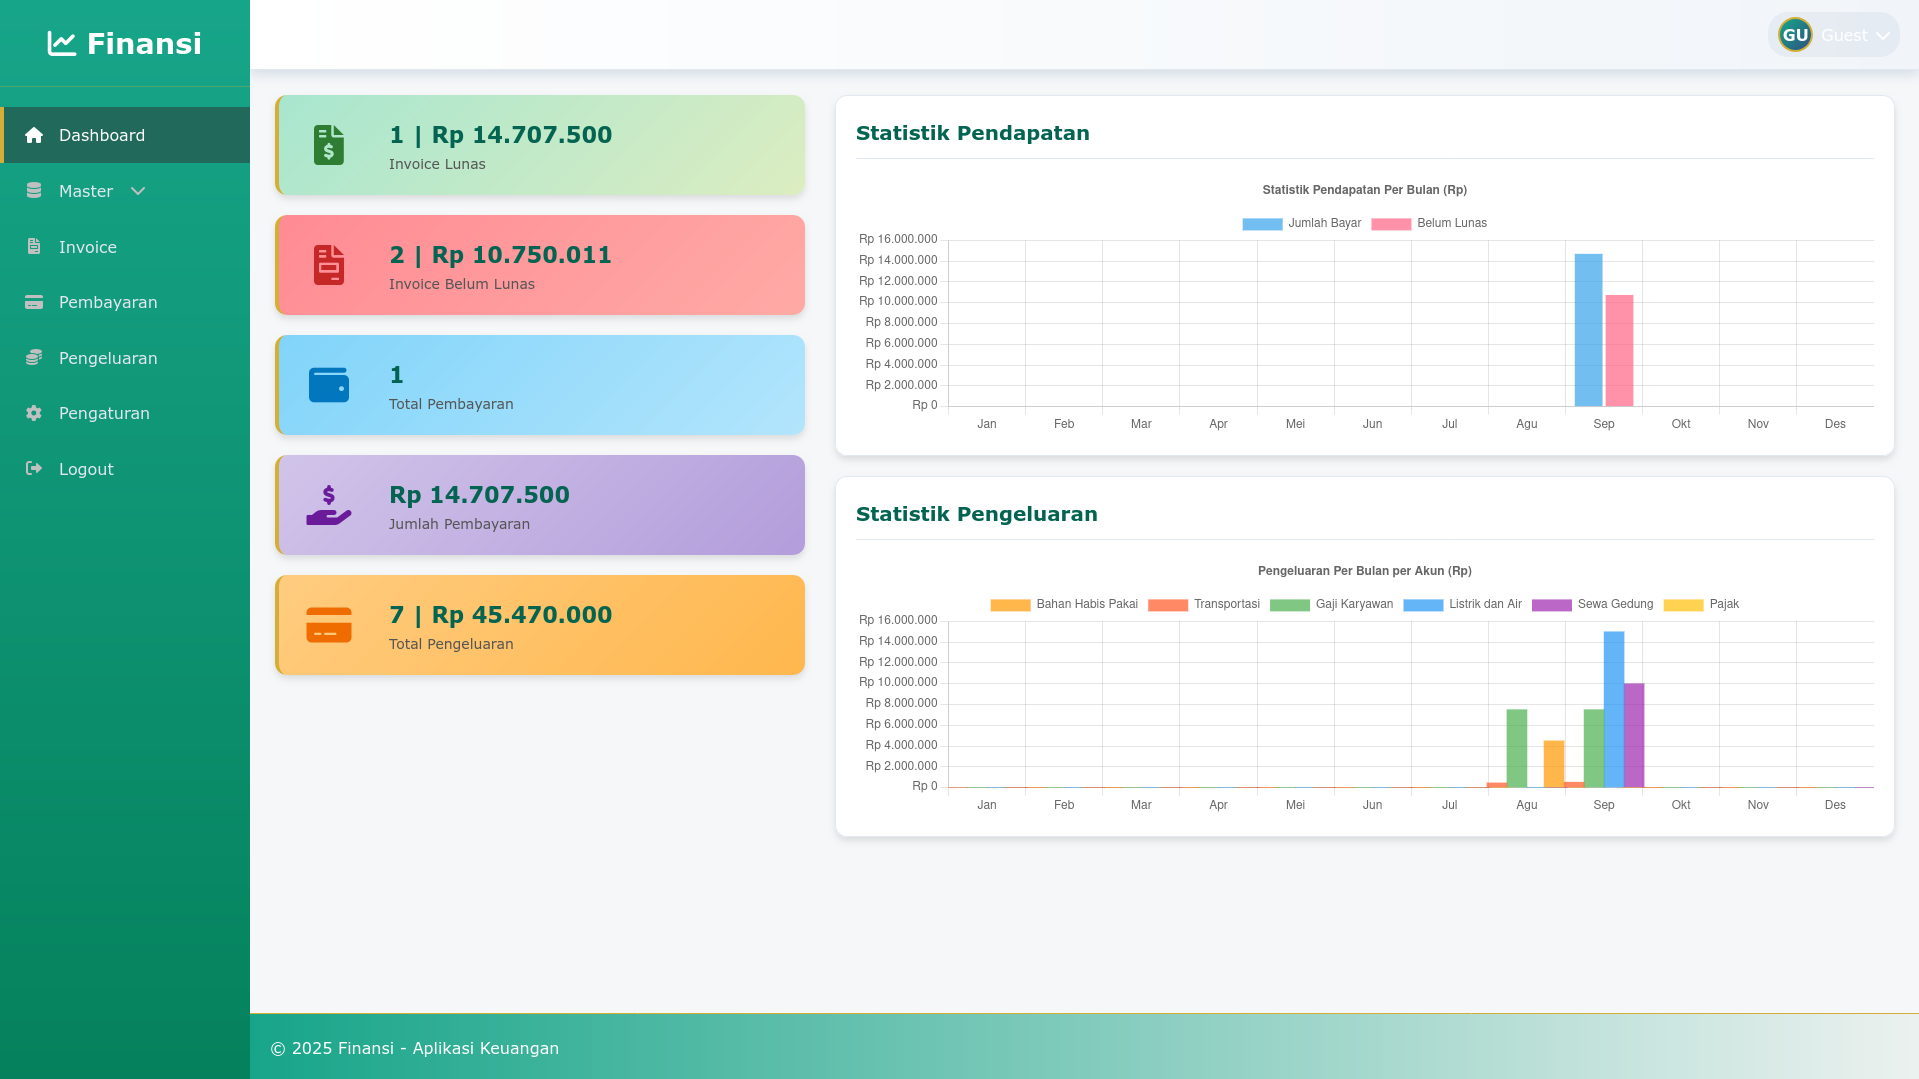Click the Invoice document icon in sidebar
This screenshot has height=1079, width=1919.
pos(34,247)
